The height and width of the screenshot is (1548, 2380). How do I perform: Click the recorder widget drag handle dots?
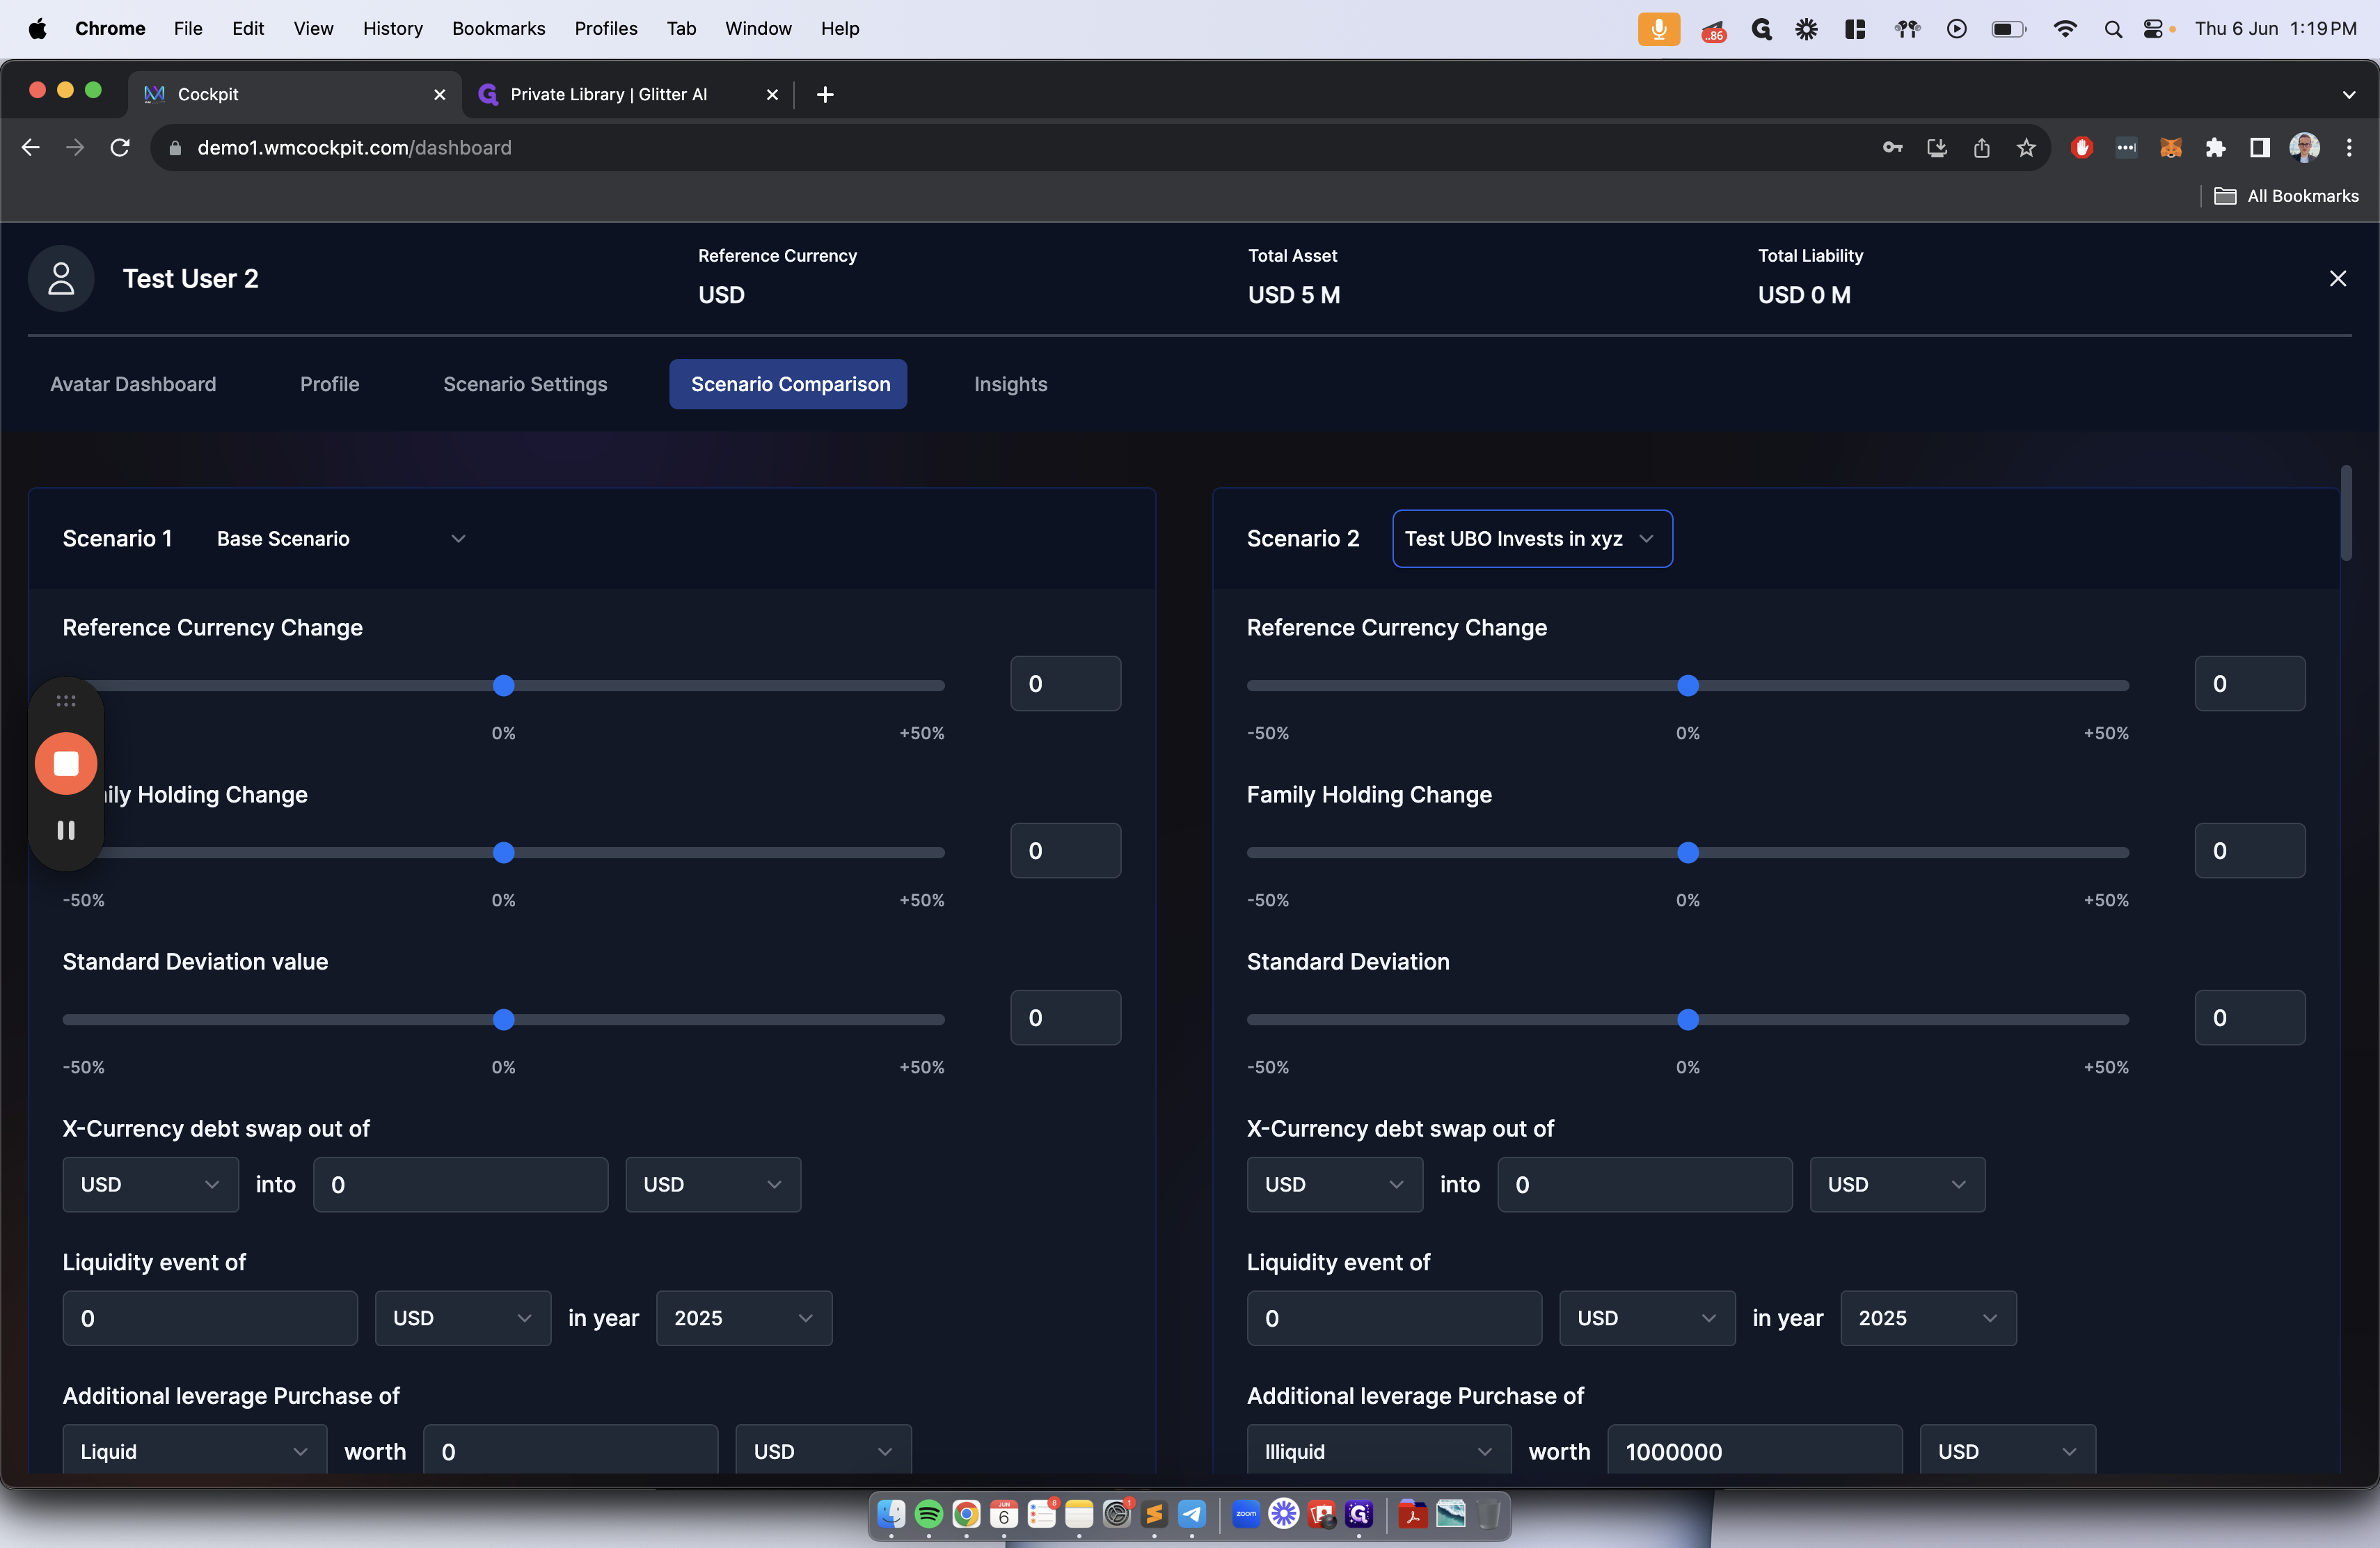(x=66, y=700)
